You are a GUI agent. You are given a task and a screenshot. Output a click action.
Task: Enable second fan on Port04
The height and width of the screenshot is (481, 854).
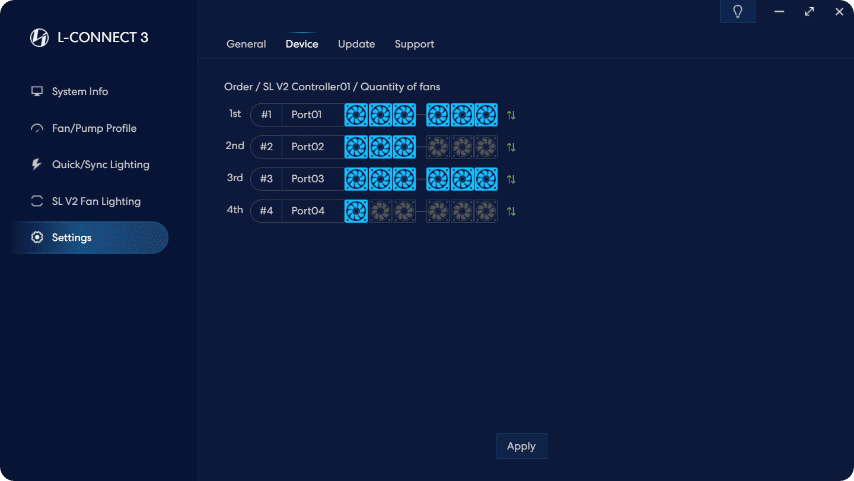380,211
